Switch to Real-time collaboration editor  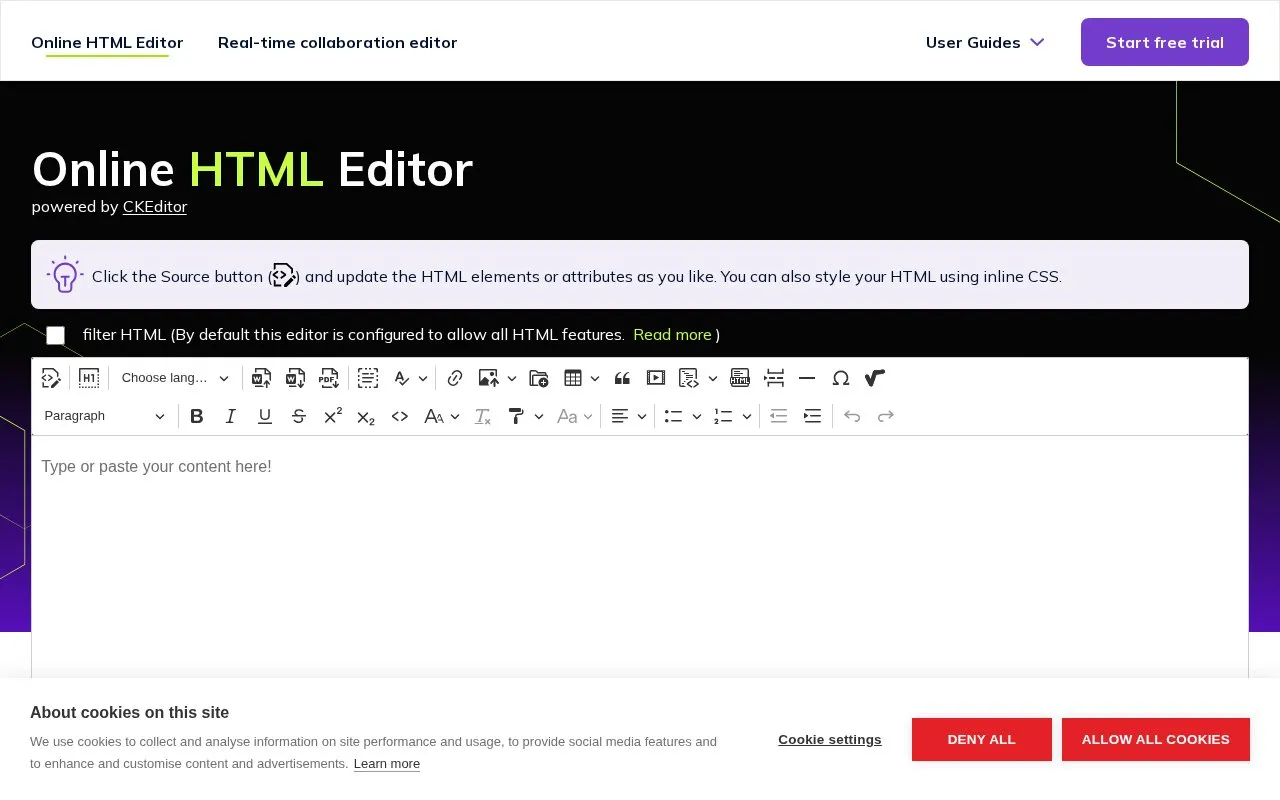338,42
